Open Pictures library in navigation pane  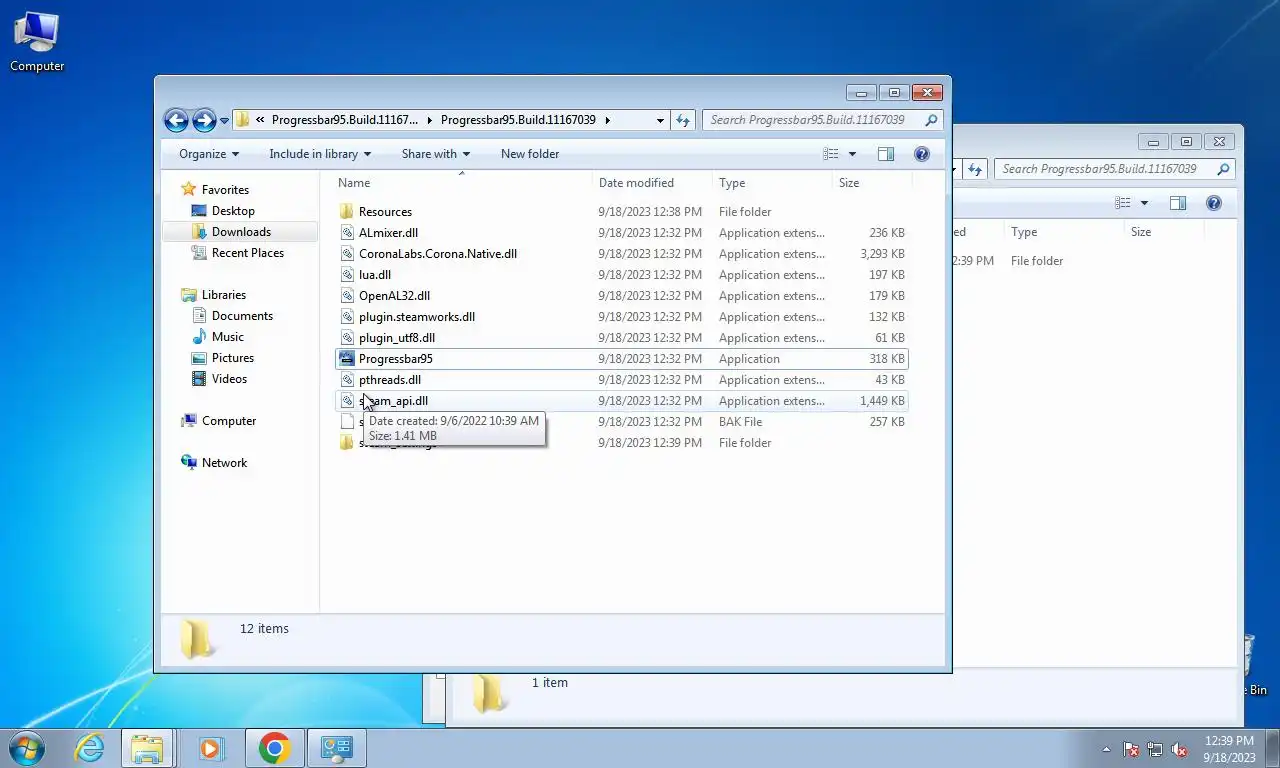pyautogui.click(x=232, y=358)
